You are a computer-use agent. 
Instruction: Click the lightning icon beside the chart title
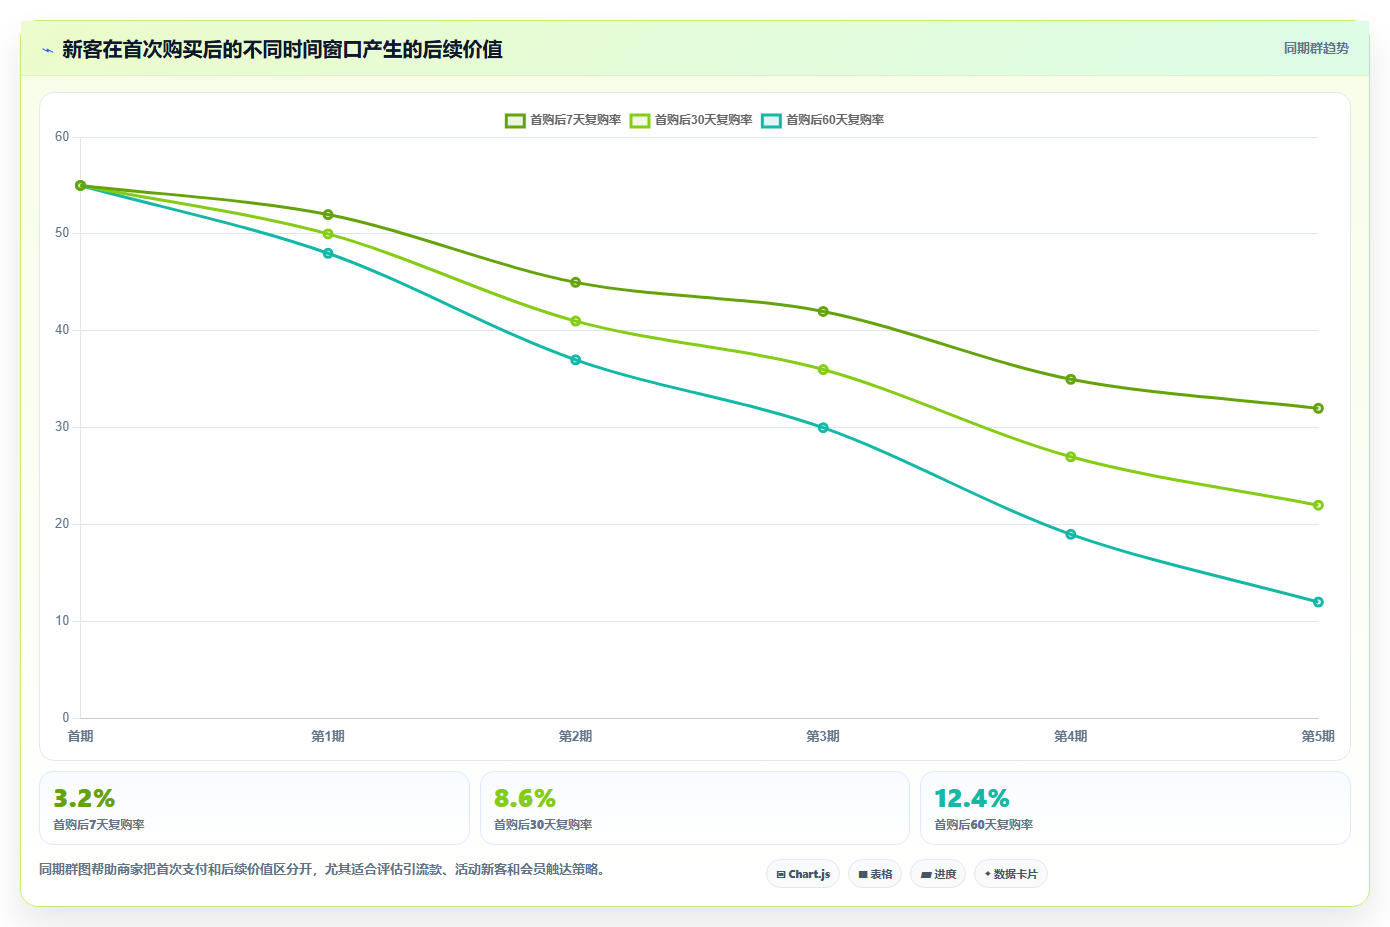(x=47, y=50)
